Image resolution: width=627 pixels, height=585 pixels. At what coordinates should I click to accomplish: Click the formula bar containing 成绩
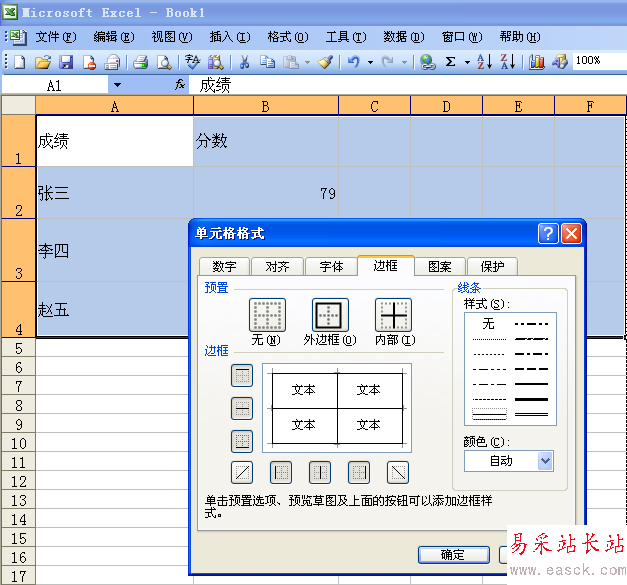click(408, 85)
